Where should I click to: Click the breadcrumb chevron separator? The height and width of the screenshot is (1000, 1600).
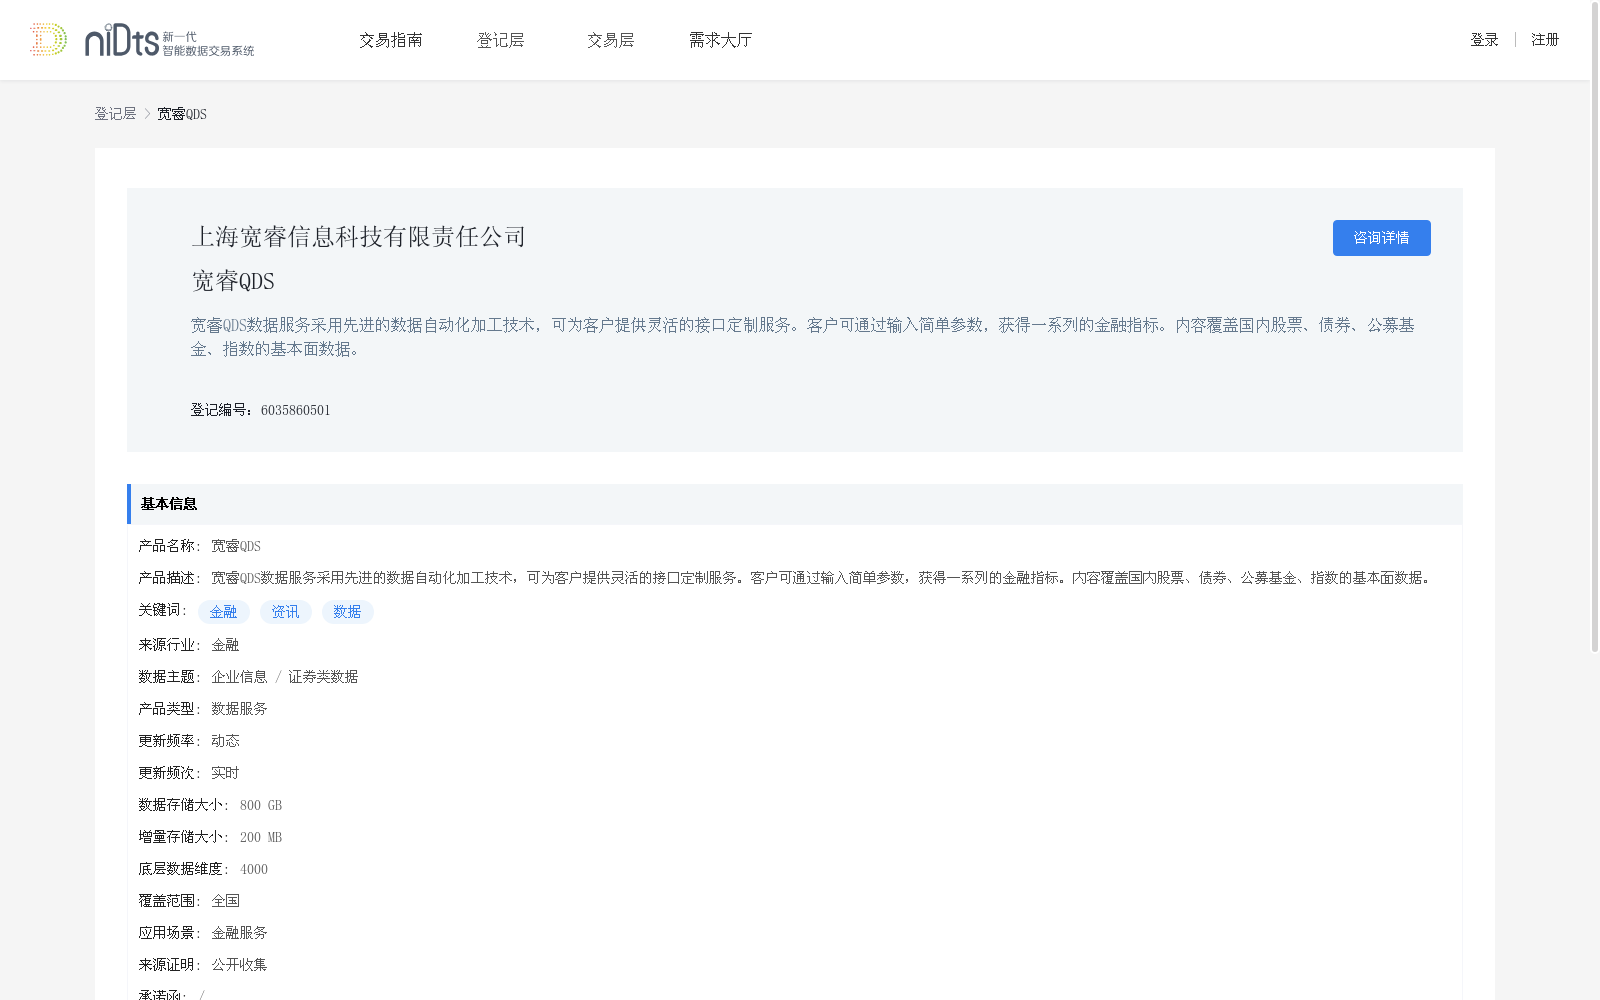click(x=147, y=114)
